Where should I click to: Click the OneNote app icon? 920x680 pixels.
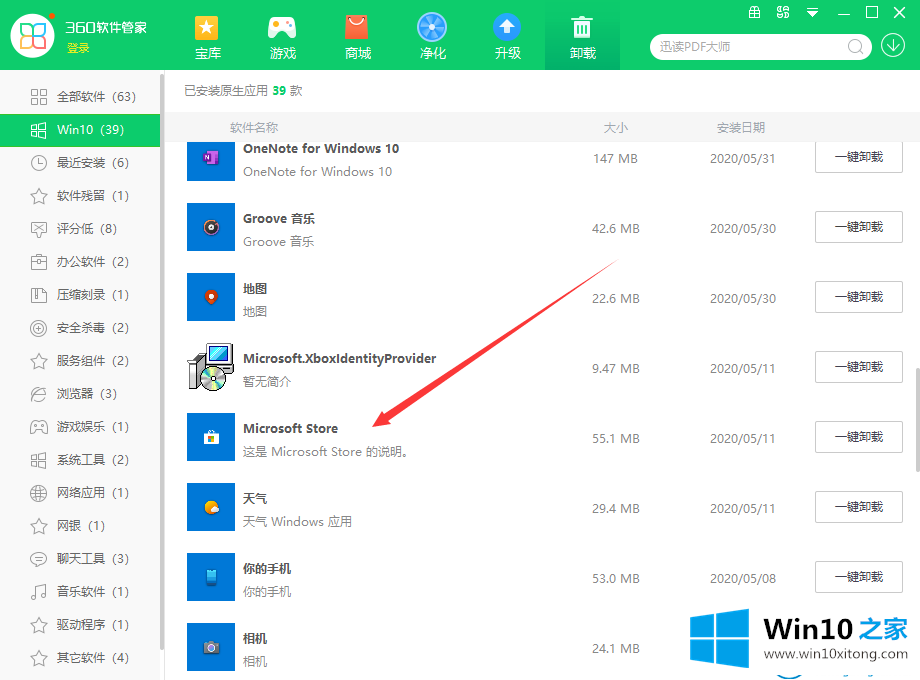point(211,161)
